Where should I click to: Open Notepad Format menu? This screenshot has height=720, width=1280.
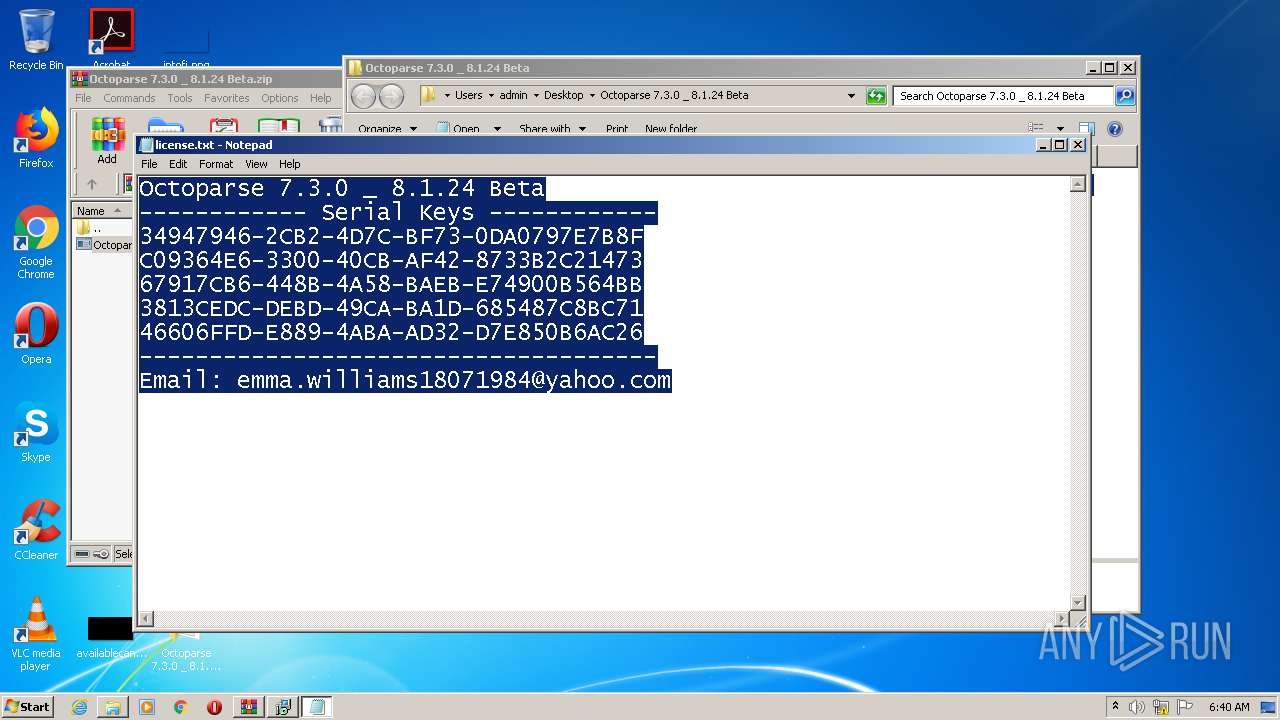click(216, 164)
